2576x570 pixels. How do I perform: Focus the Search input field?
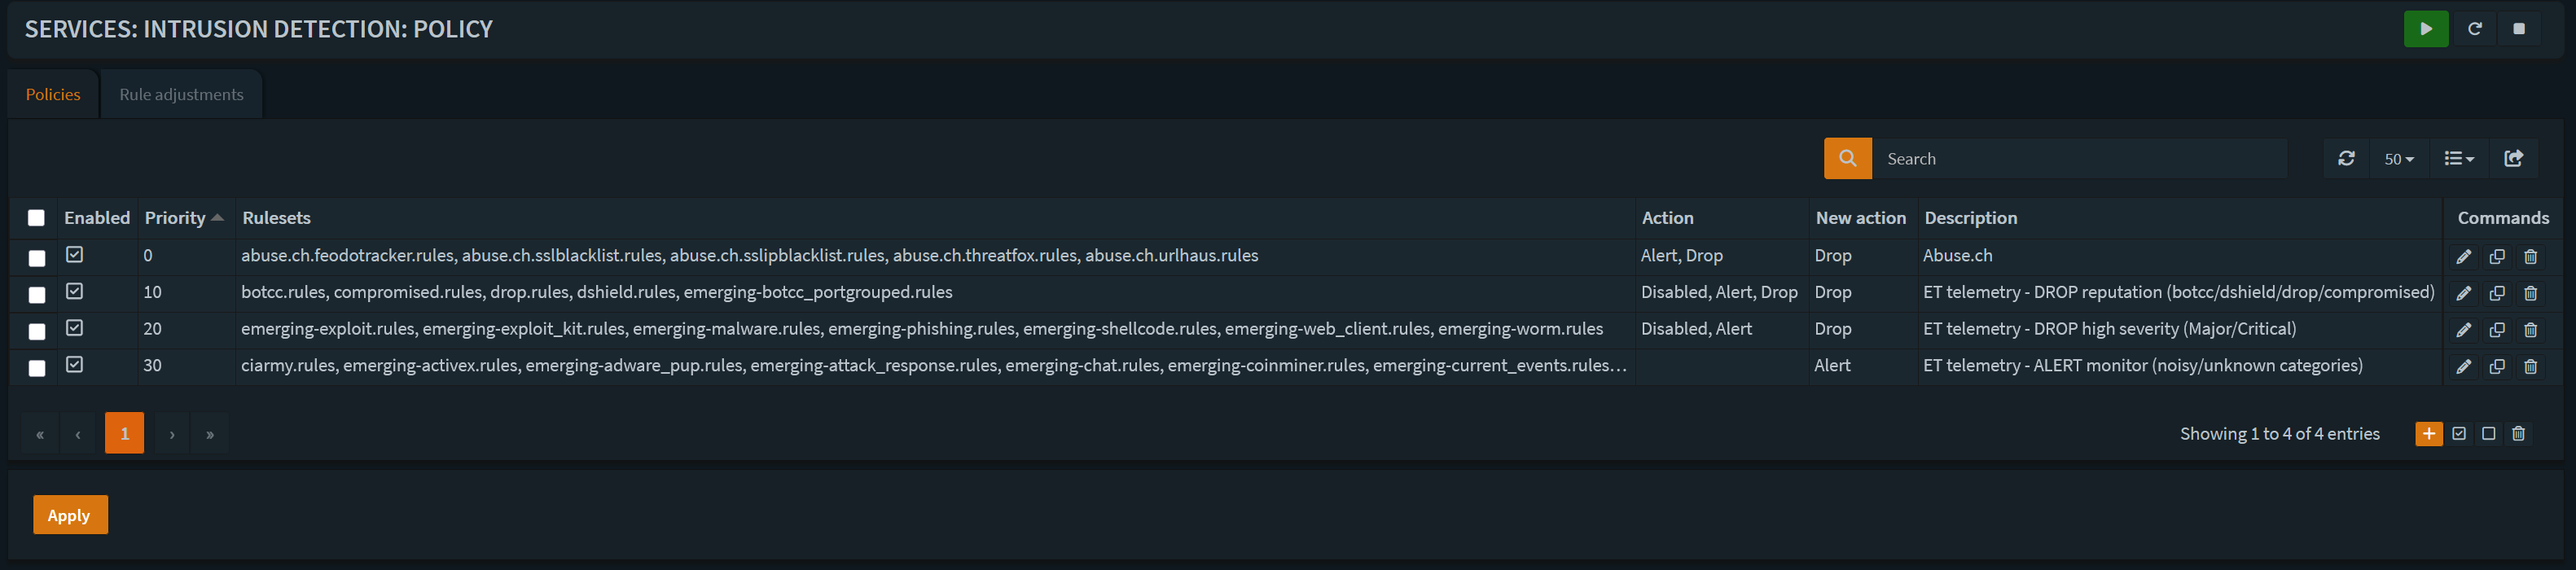[2080, 159]
